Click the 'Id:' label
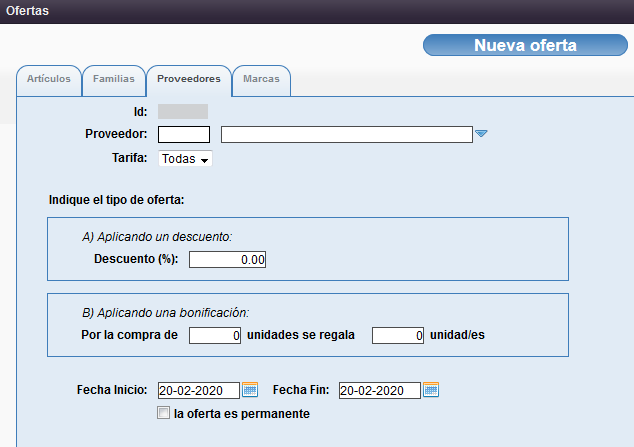The image size is (634, 447). pos(141,112)
